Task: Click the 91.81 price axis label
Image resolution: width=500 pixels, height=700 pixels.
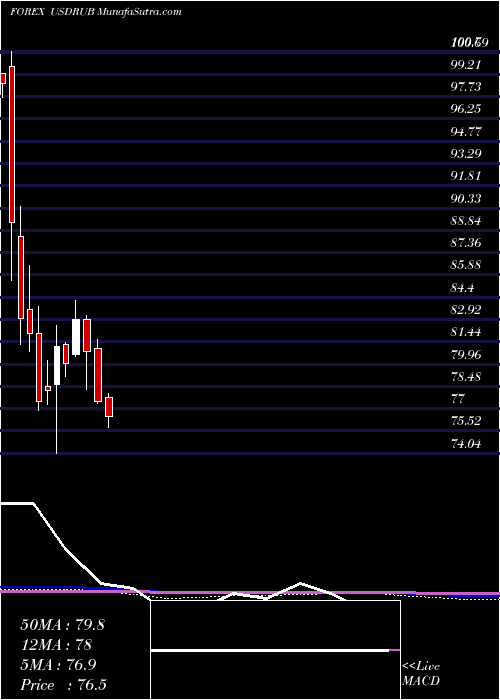Action: pos(466,176)
